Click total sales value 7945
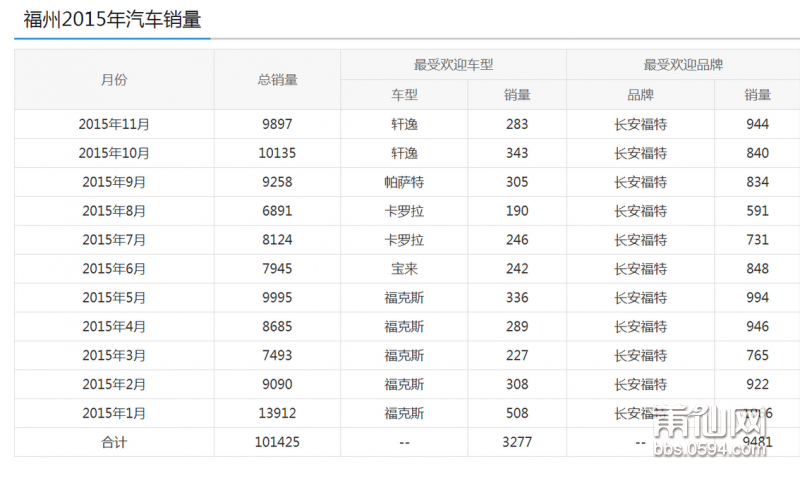 click(x=277, y=269)
